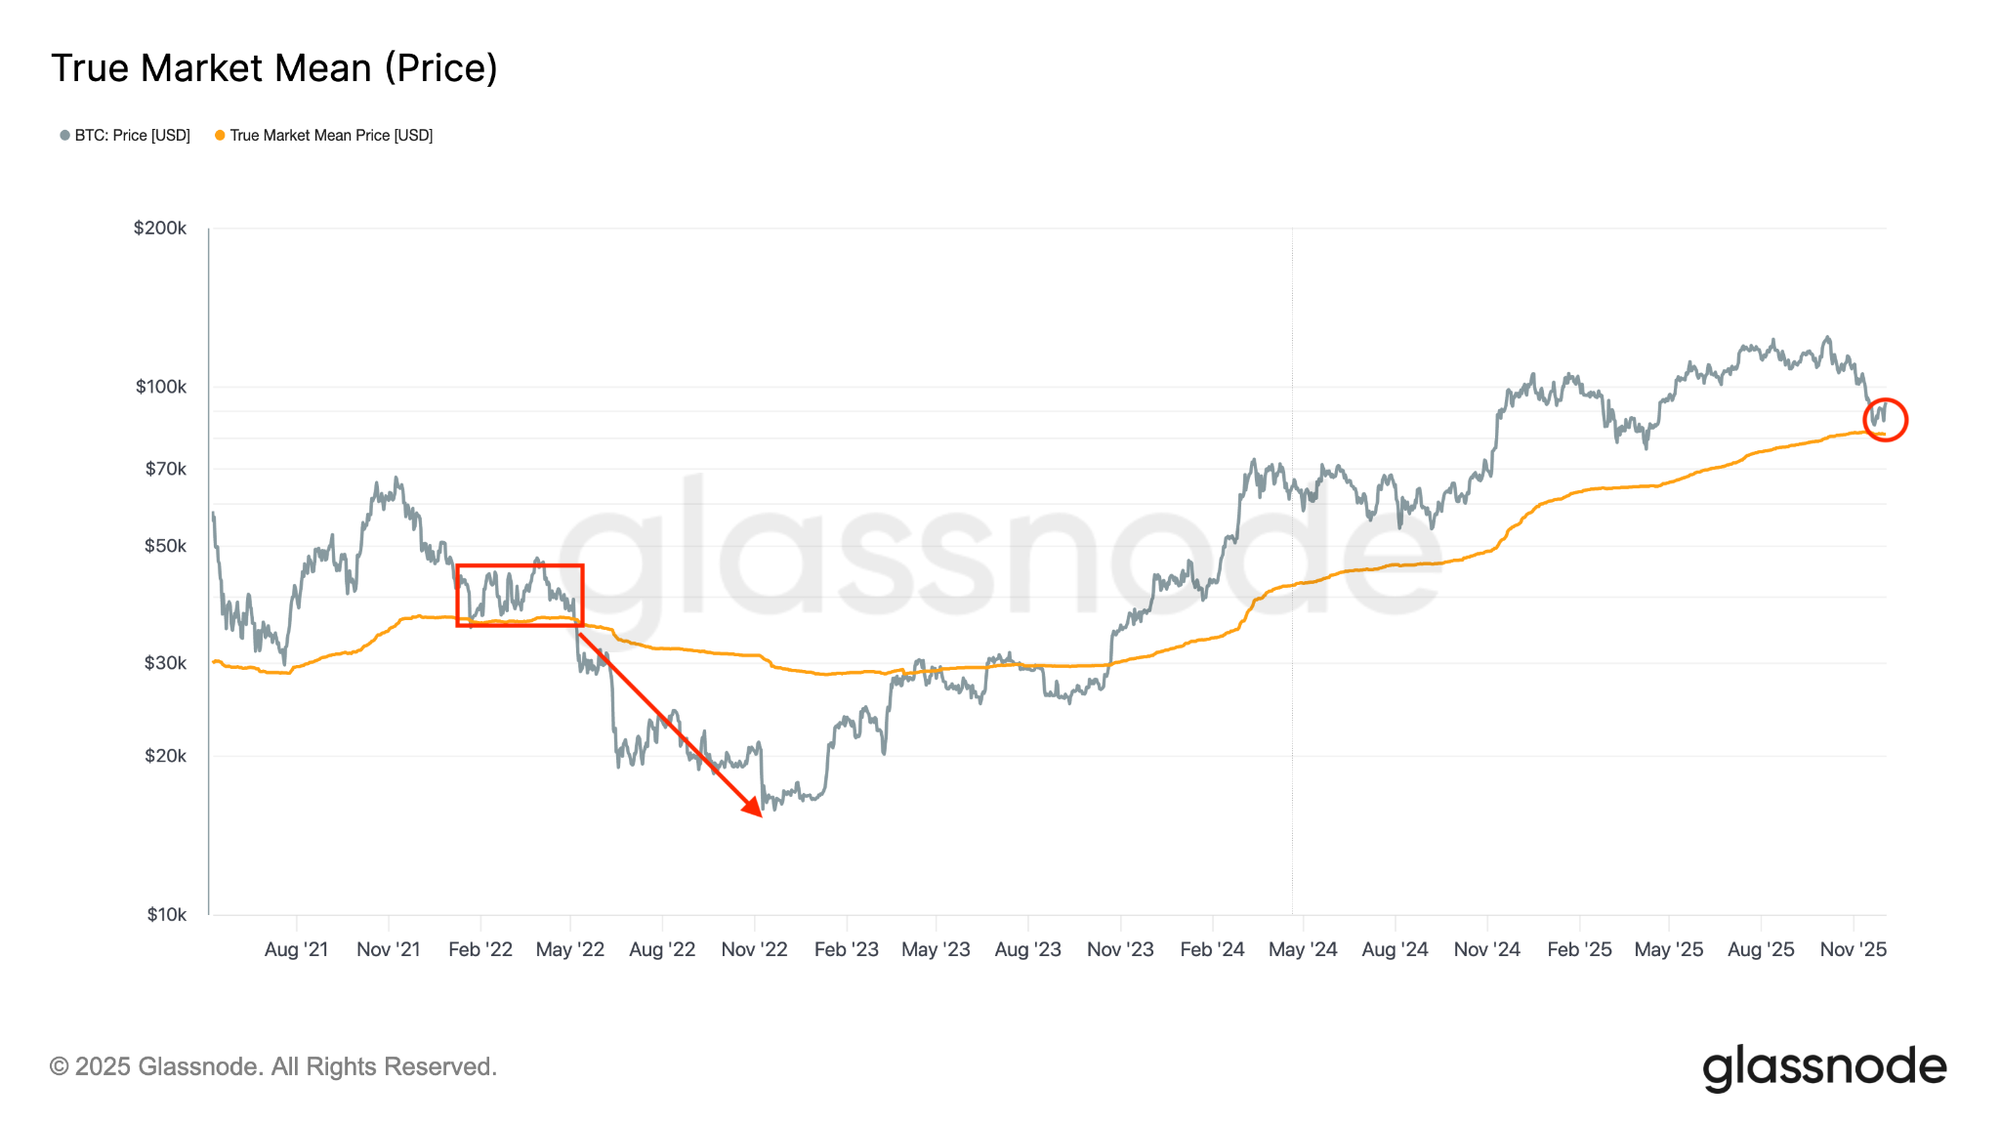Screen dimensions: 2000x1125
Task: Toggle the BTC: Price [USD] legend label
Action: [132, 136]
